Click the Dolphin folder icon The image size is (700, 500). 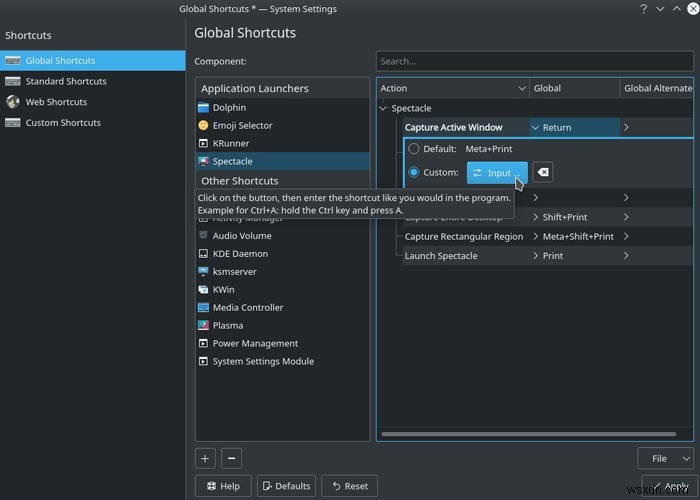203,108
